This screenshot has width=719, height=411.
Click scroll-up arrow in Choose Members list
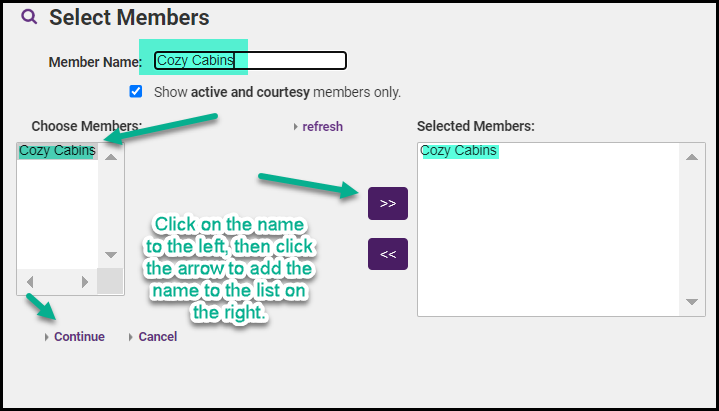pyautogui.click(x=111, y=156)
